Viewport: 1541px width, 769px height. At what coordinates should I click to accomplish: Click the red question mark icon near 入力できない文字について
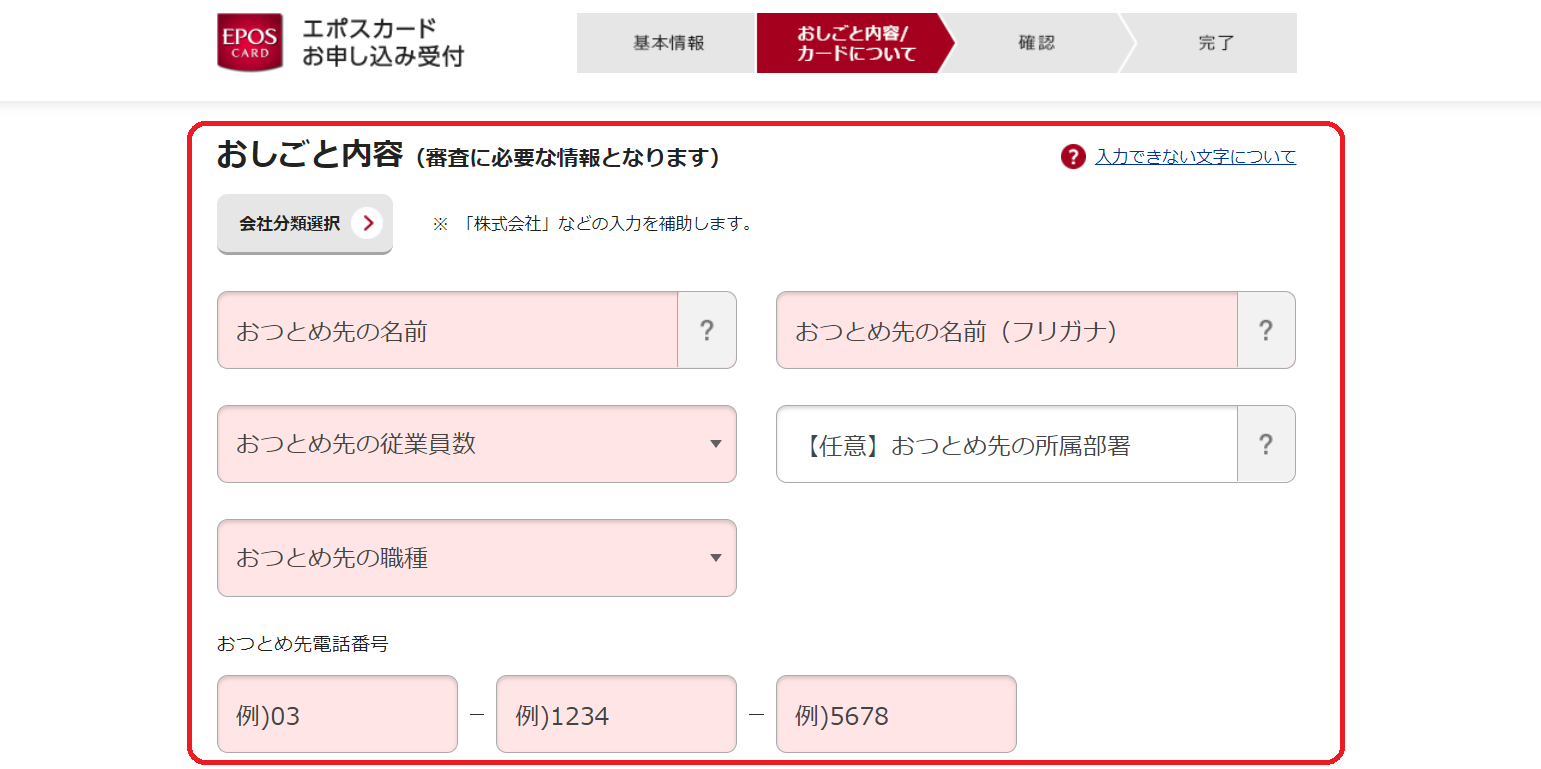tap(1073, 157)
